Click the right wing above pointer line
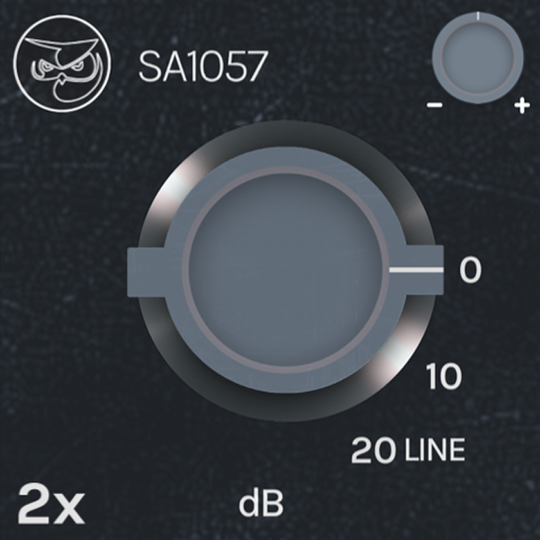540x540 pixels. click(x=424, y=256)
